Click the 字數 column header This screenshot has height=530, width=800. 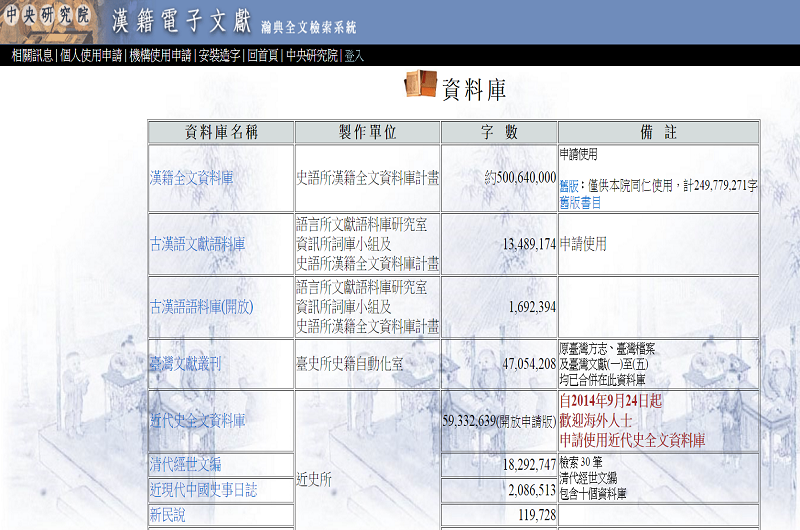(499, 133)
